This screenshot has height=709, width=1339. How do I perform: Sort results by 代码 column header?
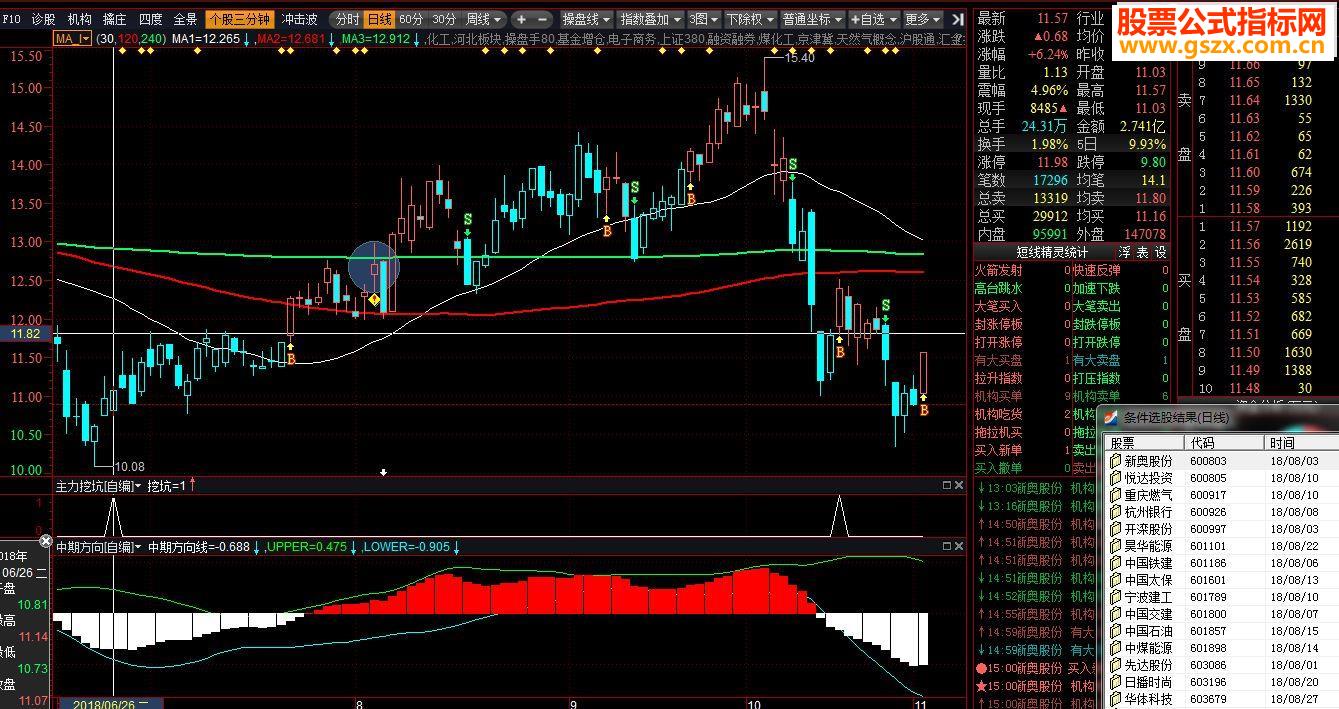point(1225,443)
